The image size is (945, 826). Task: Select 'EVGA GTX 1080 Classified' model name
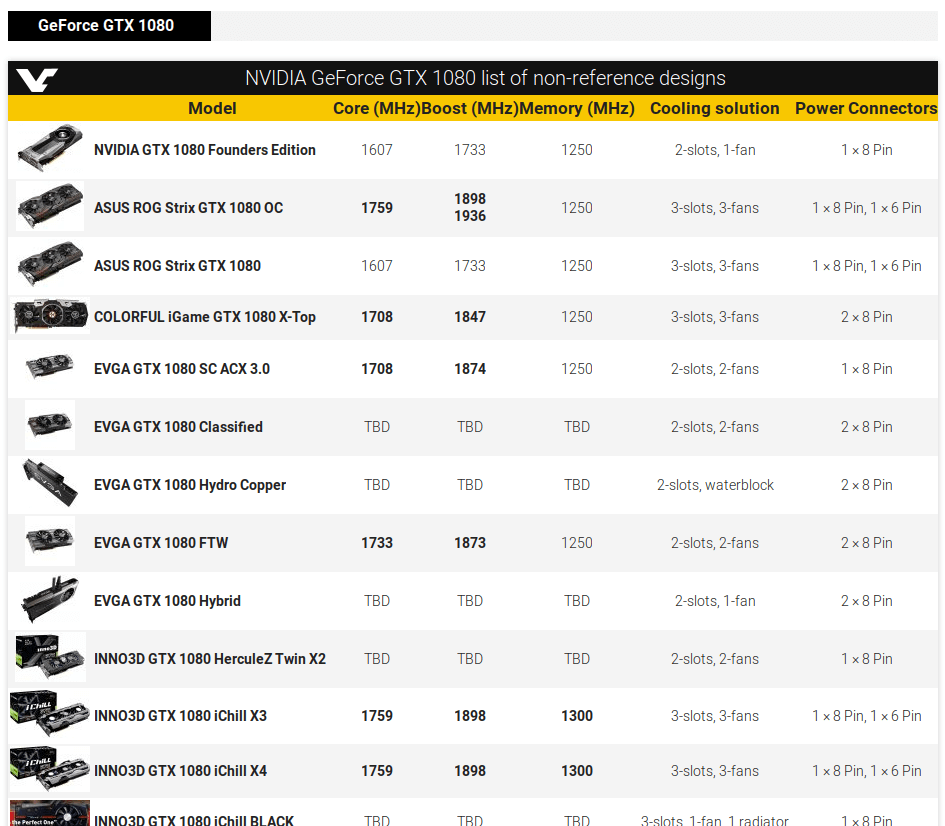[178, 427]
